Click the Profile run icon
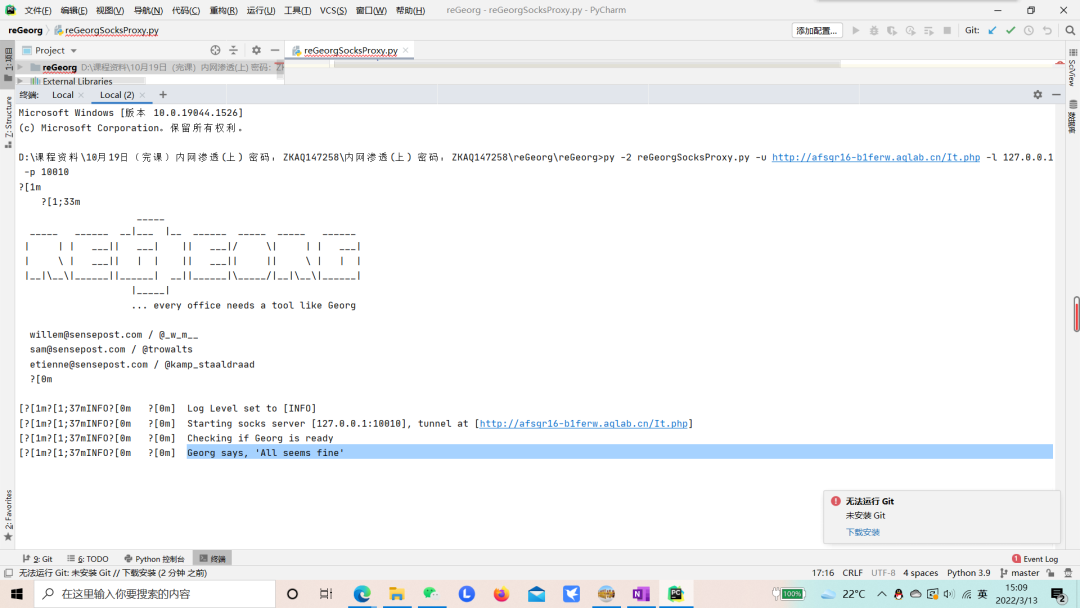 [911, 30]
